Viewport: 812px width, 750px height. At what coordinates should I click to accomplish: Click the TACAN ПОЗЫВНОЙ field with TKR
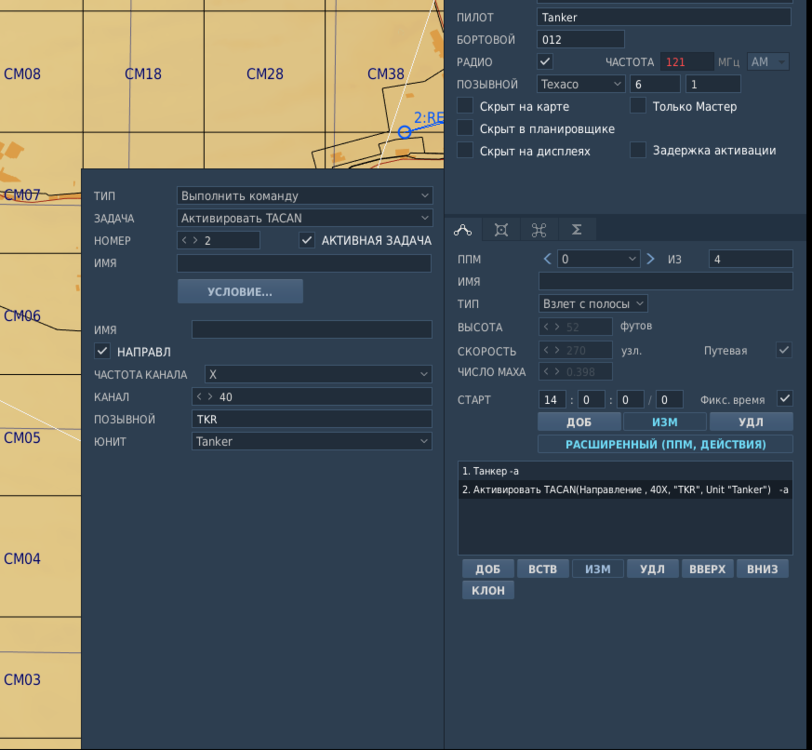tap(312, 419)
